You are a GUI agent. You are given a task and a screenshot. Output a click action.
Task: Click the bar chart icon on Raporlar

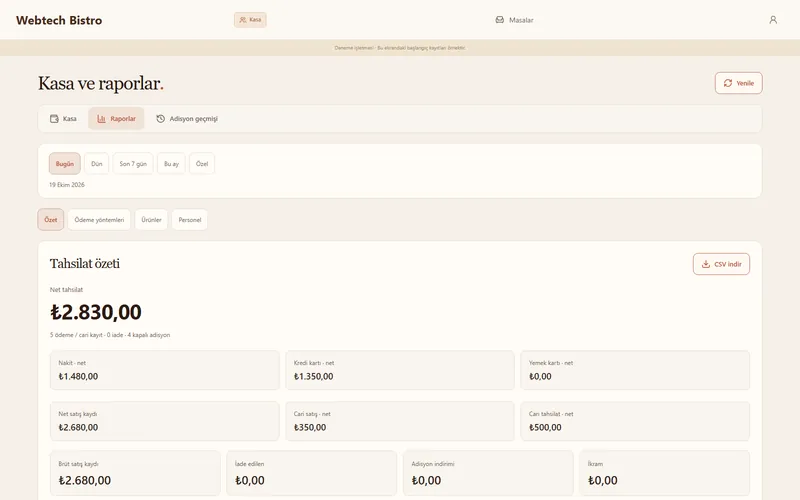101,119
